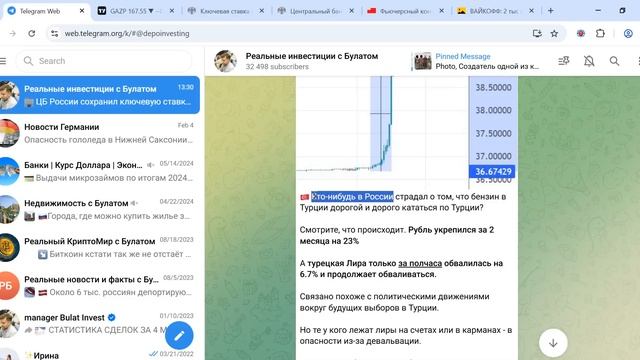The image size is (640, 360).
Task: Open Банки | Курс Доллара chat
Action: (100, 171)
